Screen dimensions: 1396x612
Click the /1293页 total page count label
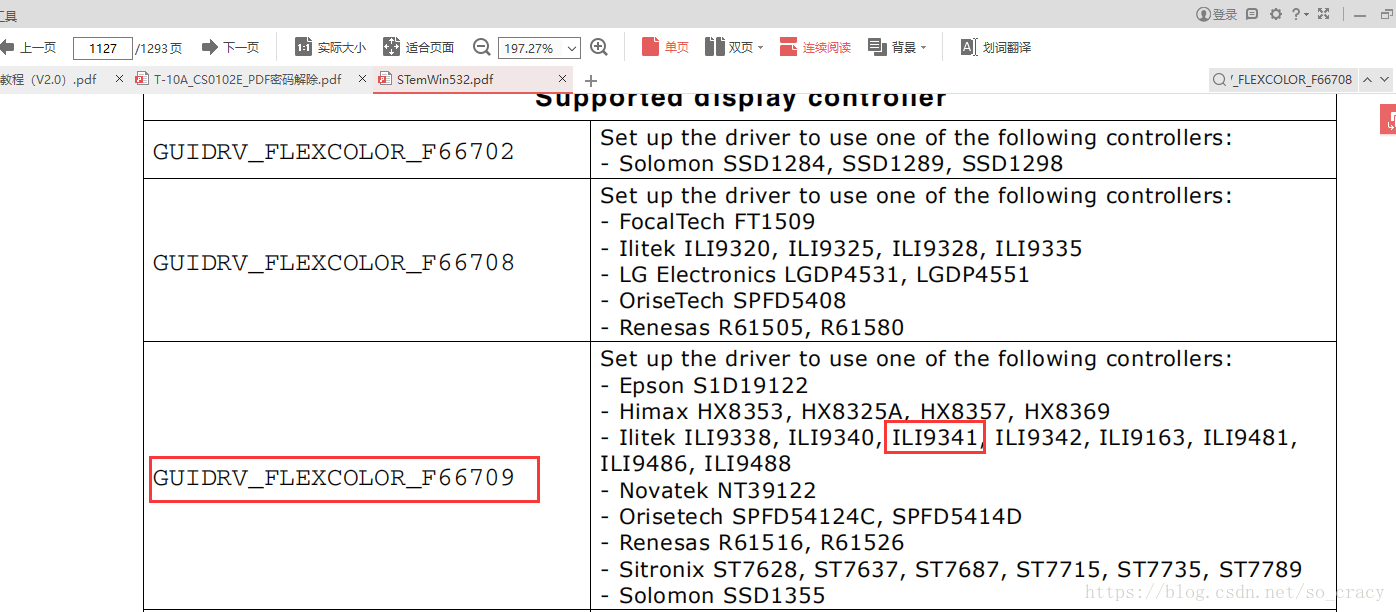(x=159, y=48)
